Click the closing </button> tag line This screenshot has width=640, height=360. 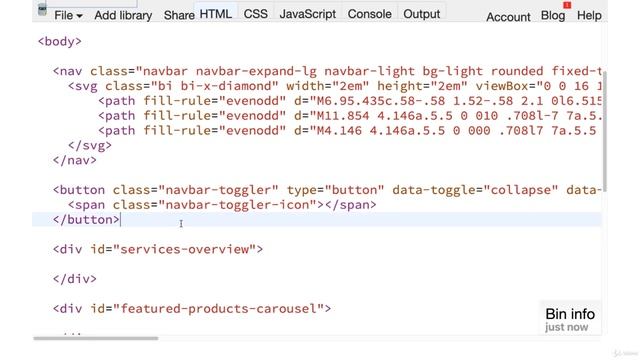coord(86,220)
